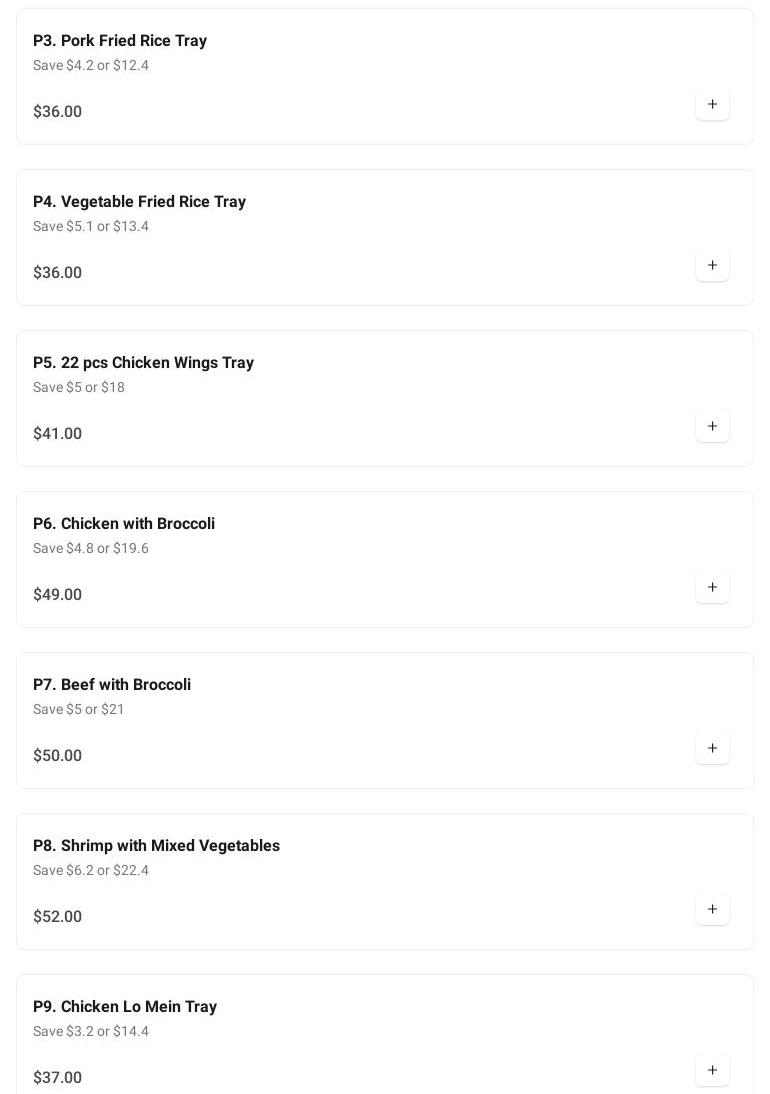Viewport: 770px width, 1094px height.
Task: Select the P9. Chicken Lo Mein Tray title
Action: pos(125,1007)
